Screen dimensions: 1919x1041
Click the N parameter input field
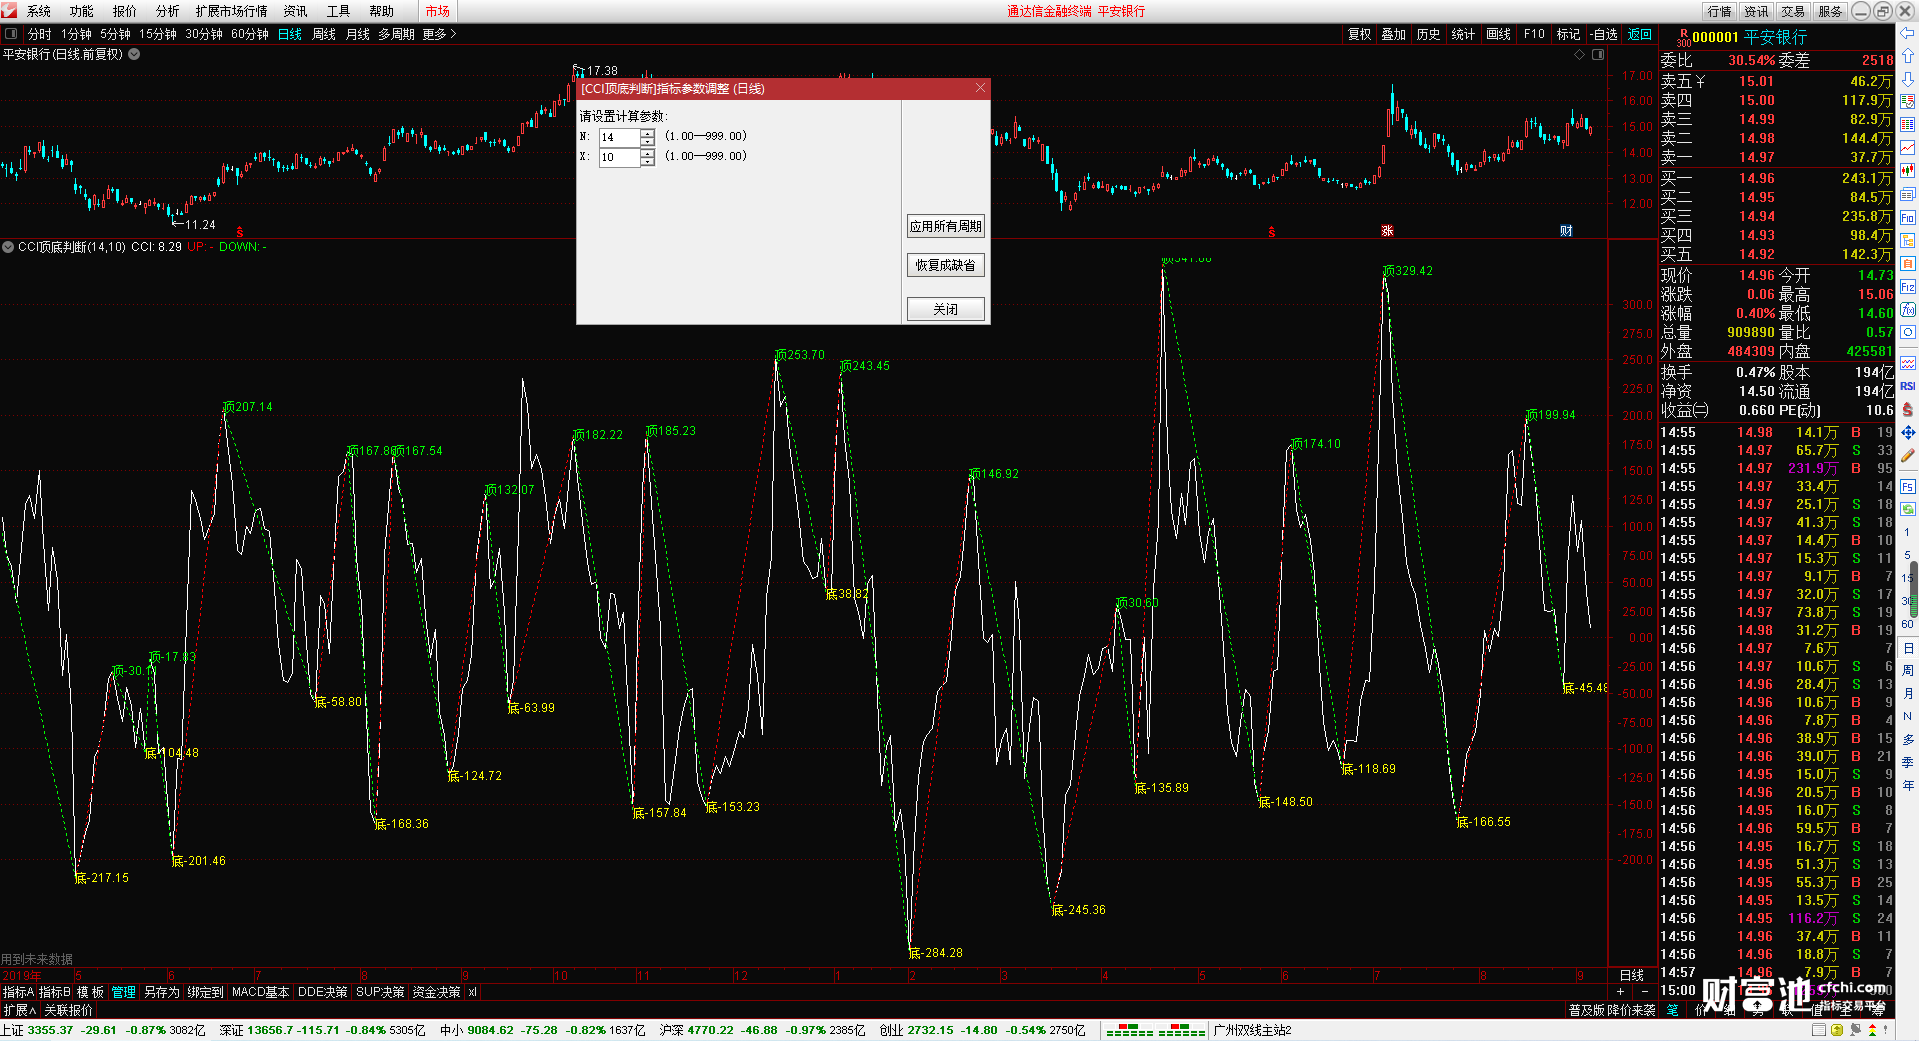pos(619,137)
